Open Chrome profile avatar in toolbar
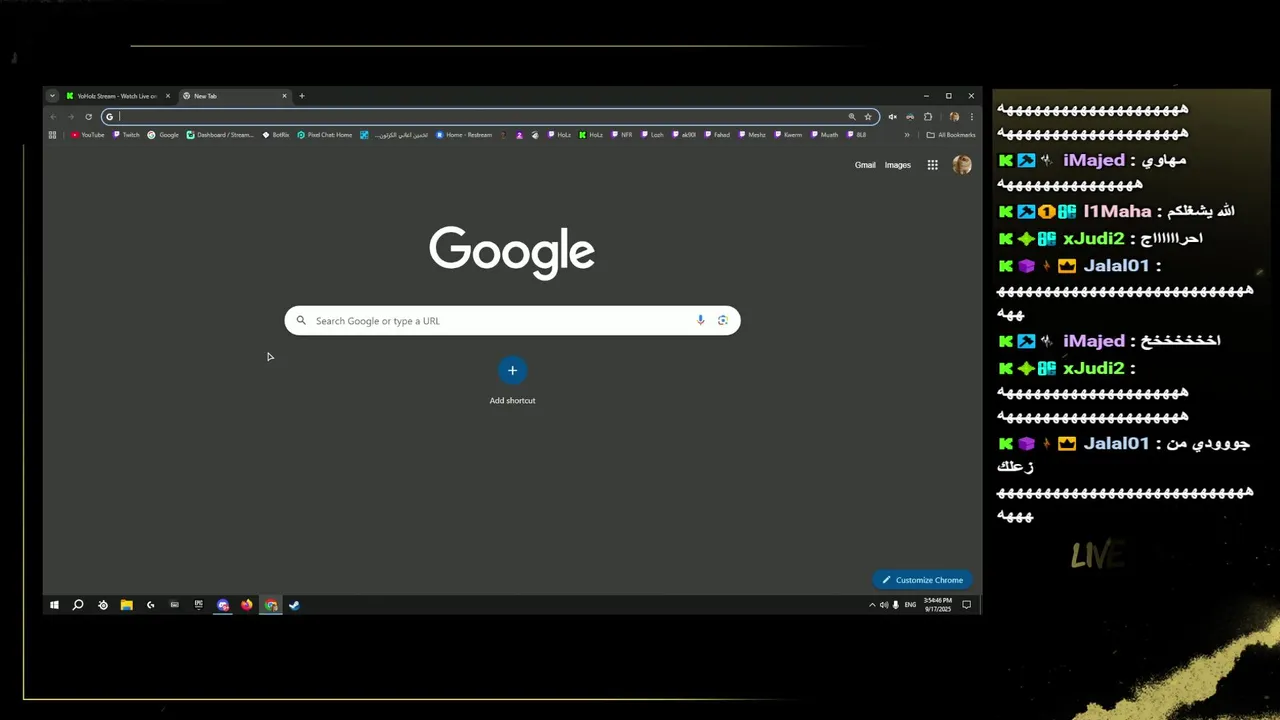The image size is (1280, 720). pos(954,116)
